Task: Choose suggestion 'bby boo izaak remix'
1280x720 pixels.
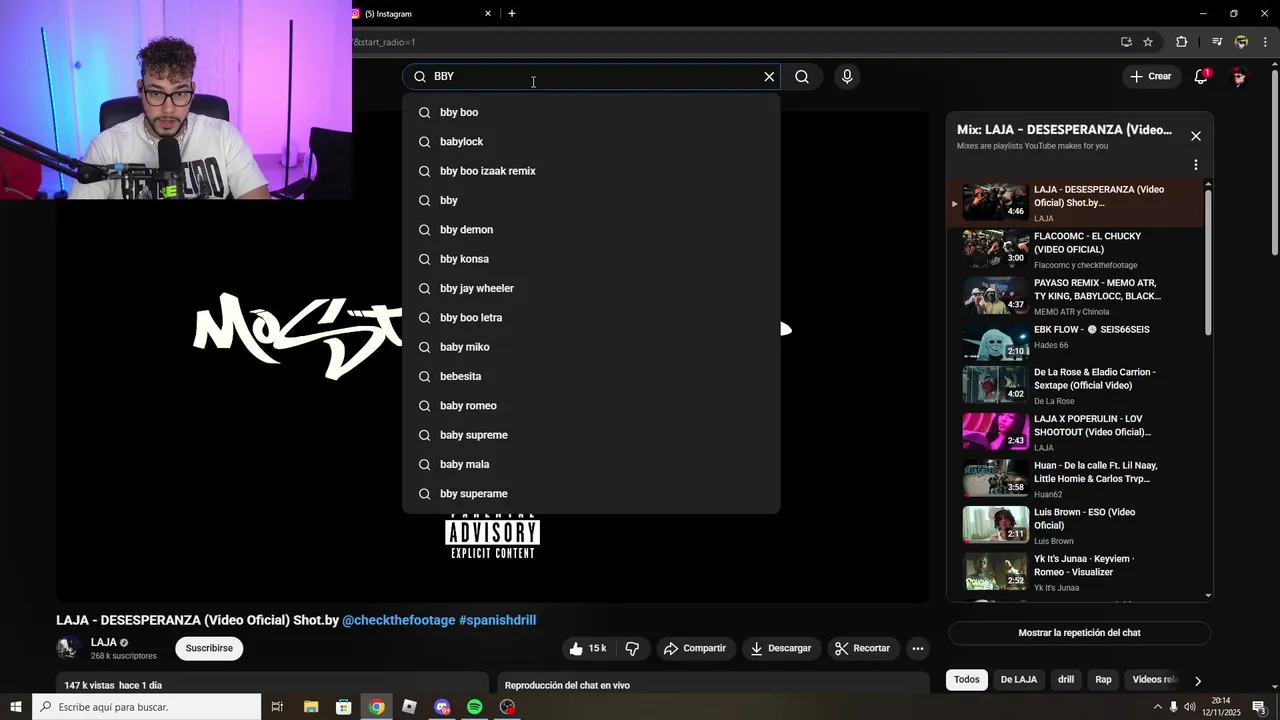Action: tap(591, 171)
